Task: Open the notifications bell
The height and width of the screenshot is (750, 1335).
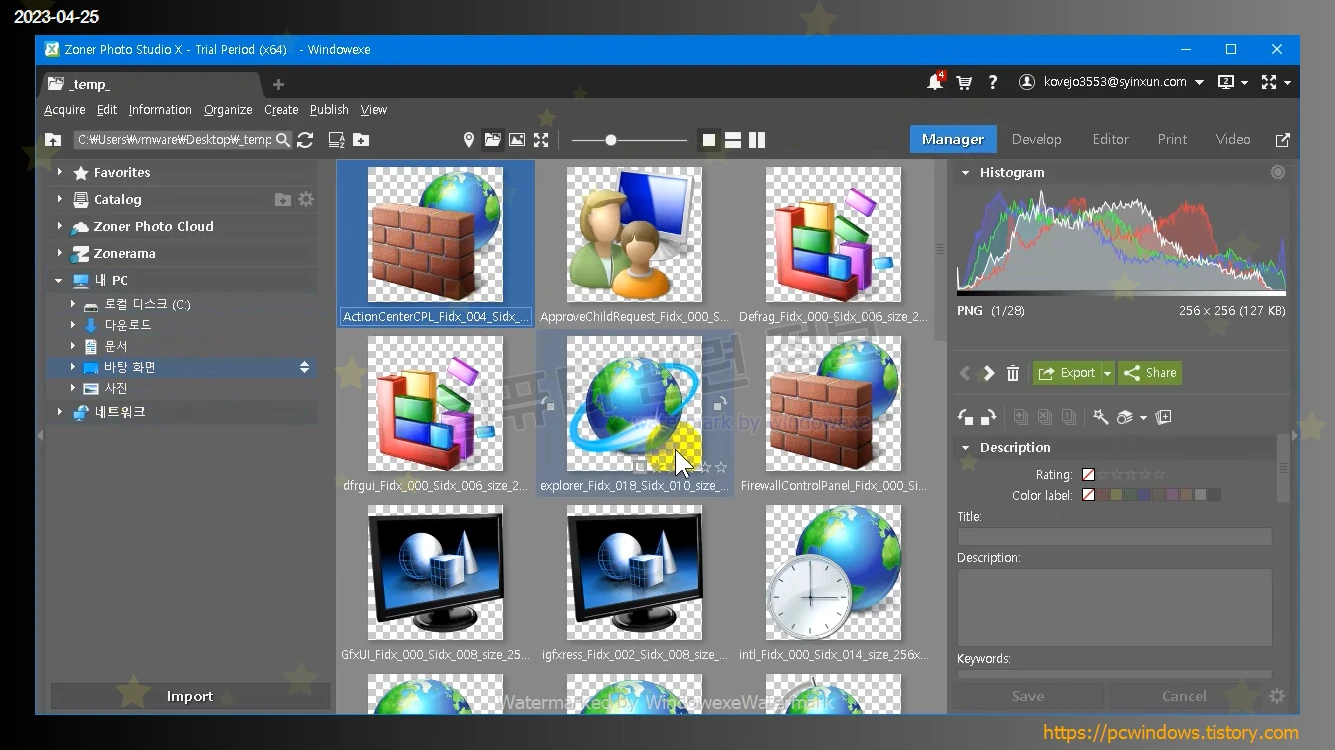Action: 934,82
